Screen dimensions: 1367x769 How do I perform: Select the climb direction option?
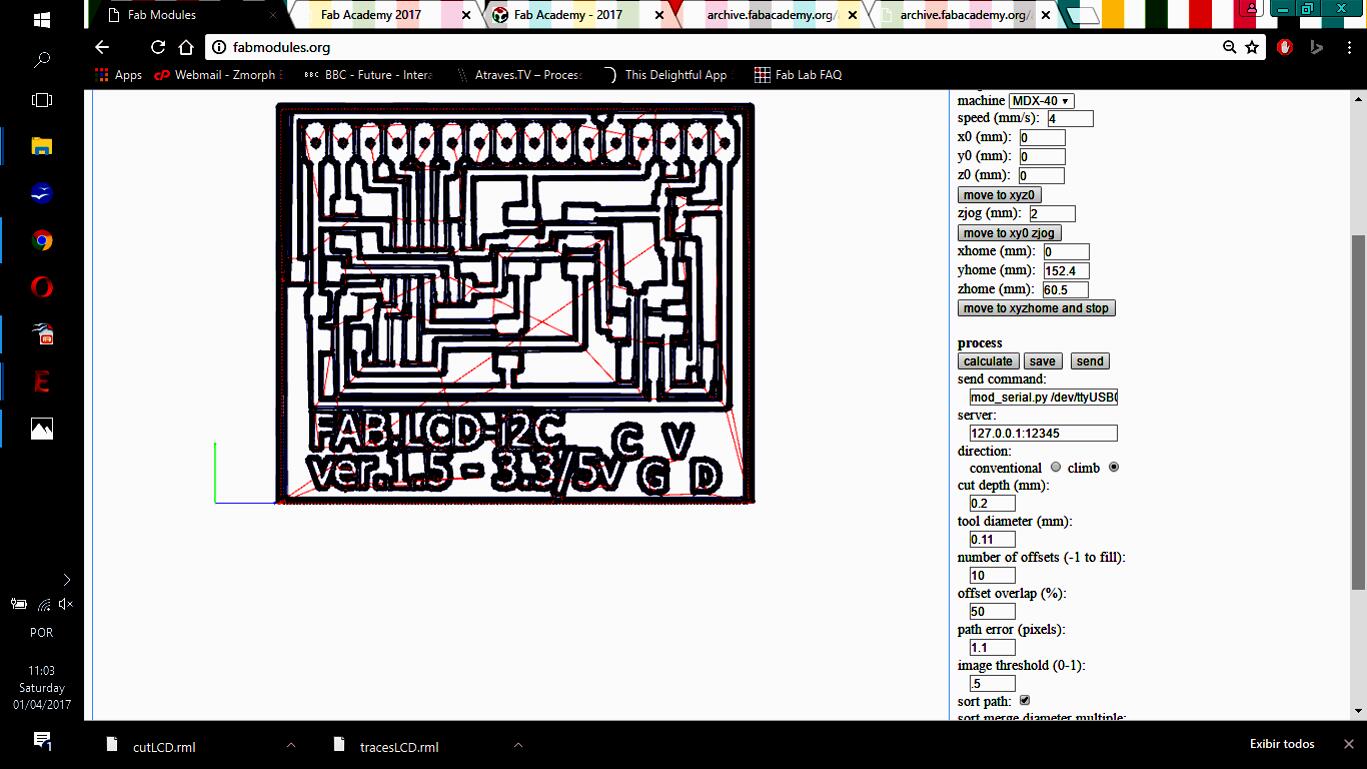pos(1113,467)
